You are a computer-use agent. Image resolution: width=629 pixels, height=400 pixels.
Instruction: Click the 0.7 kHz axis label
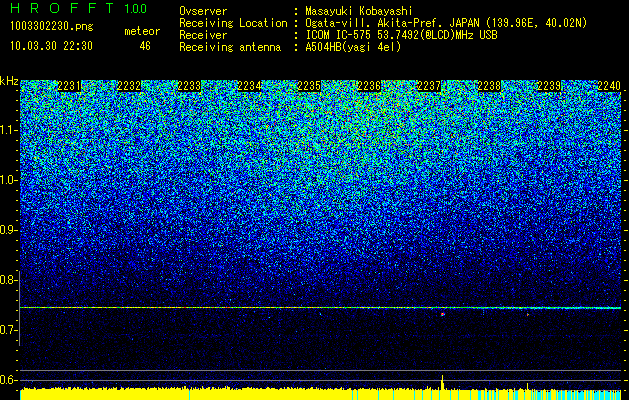[9, 330]
